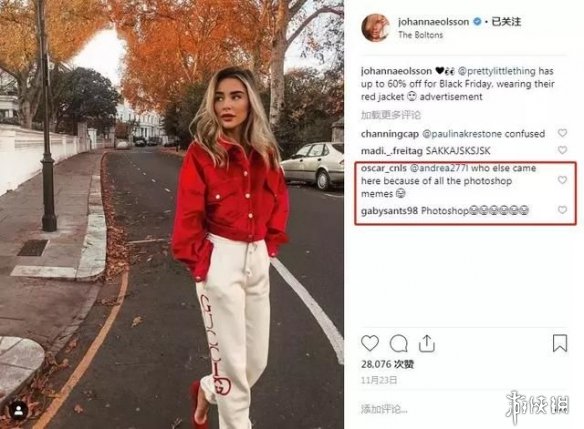
Task: Like the post with the heart icon
Action: [370, 343]
